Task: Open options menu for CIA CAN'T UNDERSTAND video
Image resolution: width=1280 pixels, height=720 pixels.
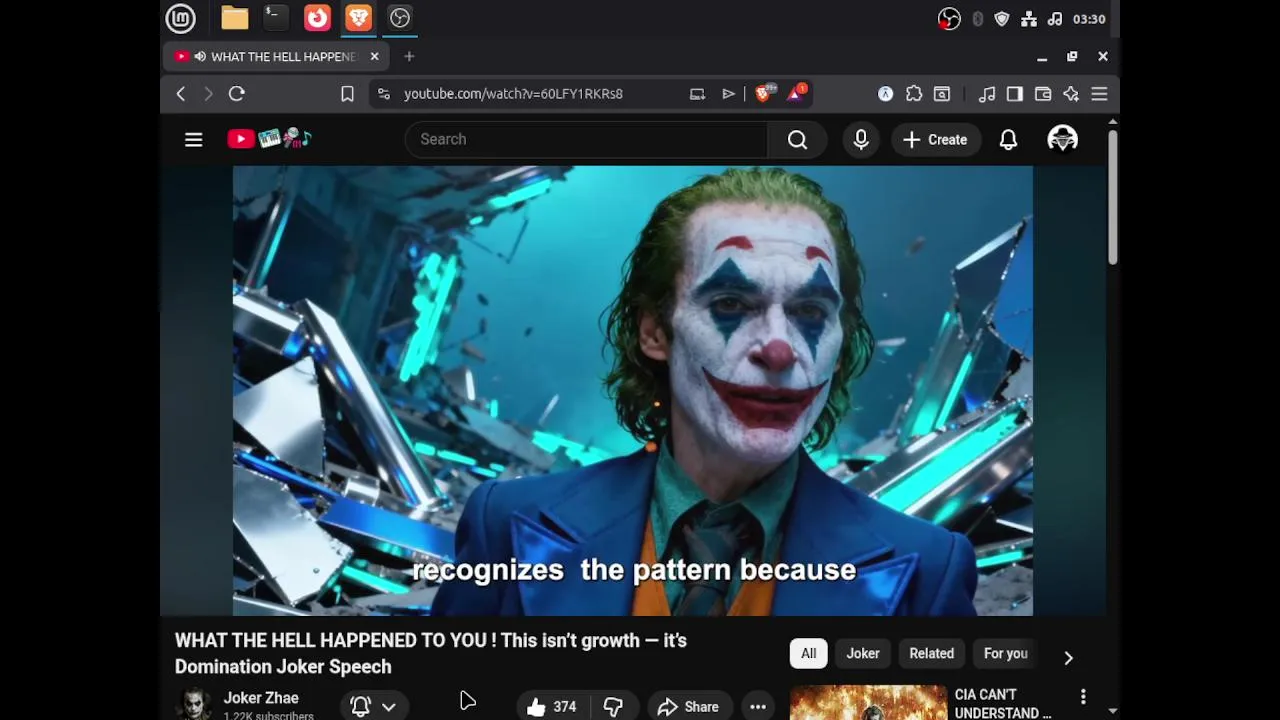Action: (1083, 697)
